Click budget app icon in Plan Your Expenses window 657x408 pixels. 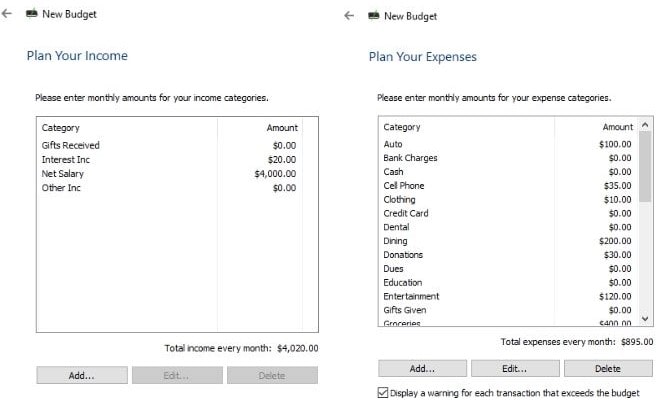coord(374,15)
